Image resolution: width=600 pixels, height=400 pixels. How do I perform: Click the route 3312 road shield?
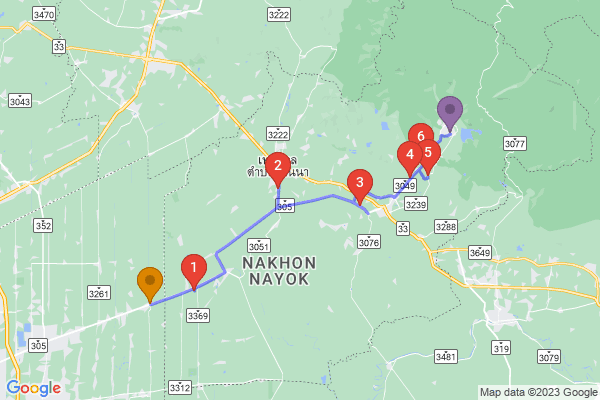tap(180, 387)
